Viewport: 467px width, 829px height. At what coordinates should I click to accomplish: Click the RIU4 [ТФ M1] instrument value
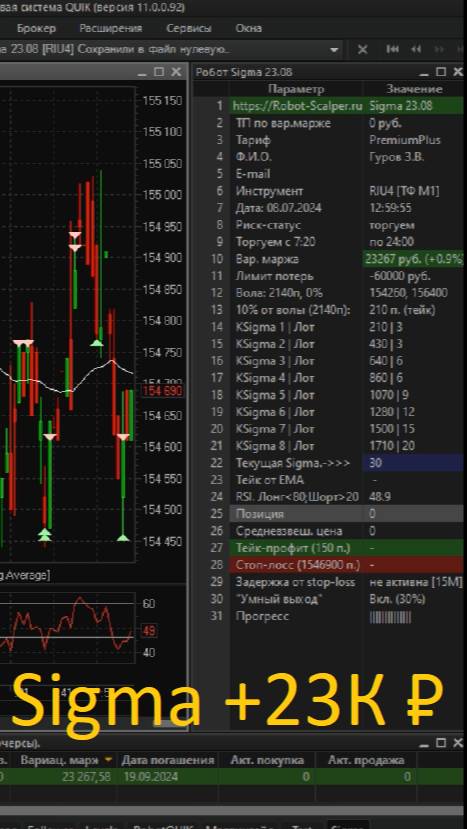tap(404, 191)
